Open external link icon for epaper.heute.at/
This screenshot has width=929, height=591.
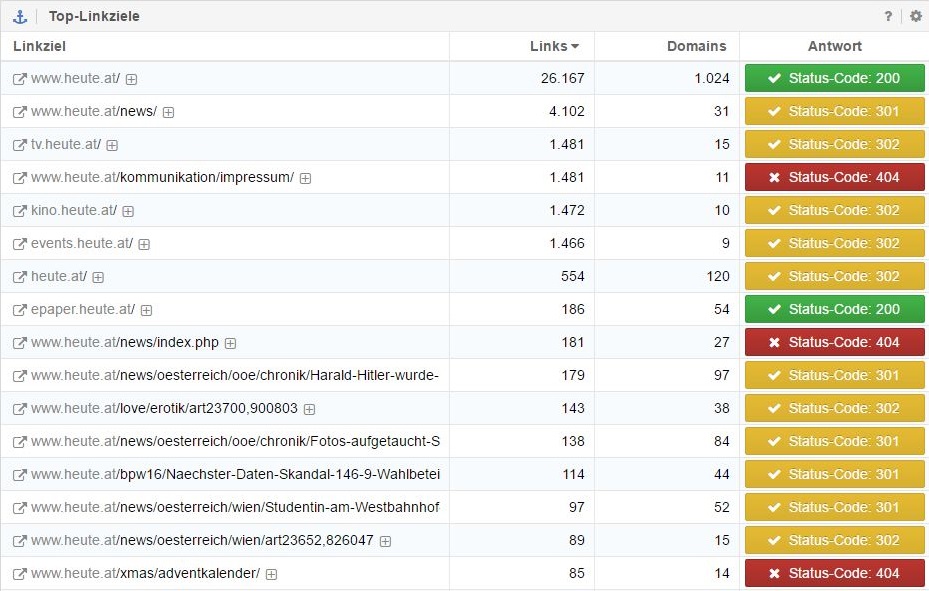tap(19, 310)
